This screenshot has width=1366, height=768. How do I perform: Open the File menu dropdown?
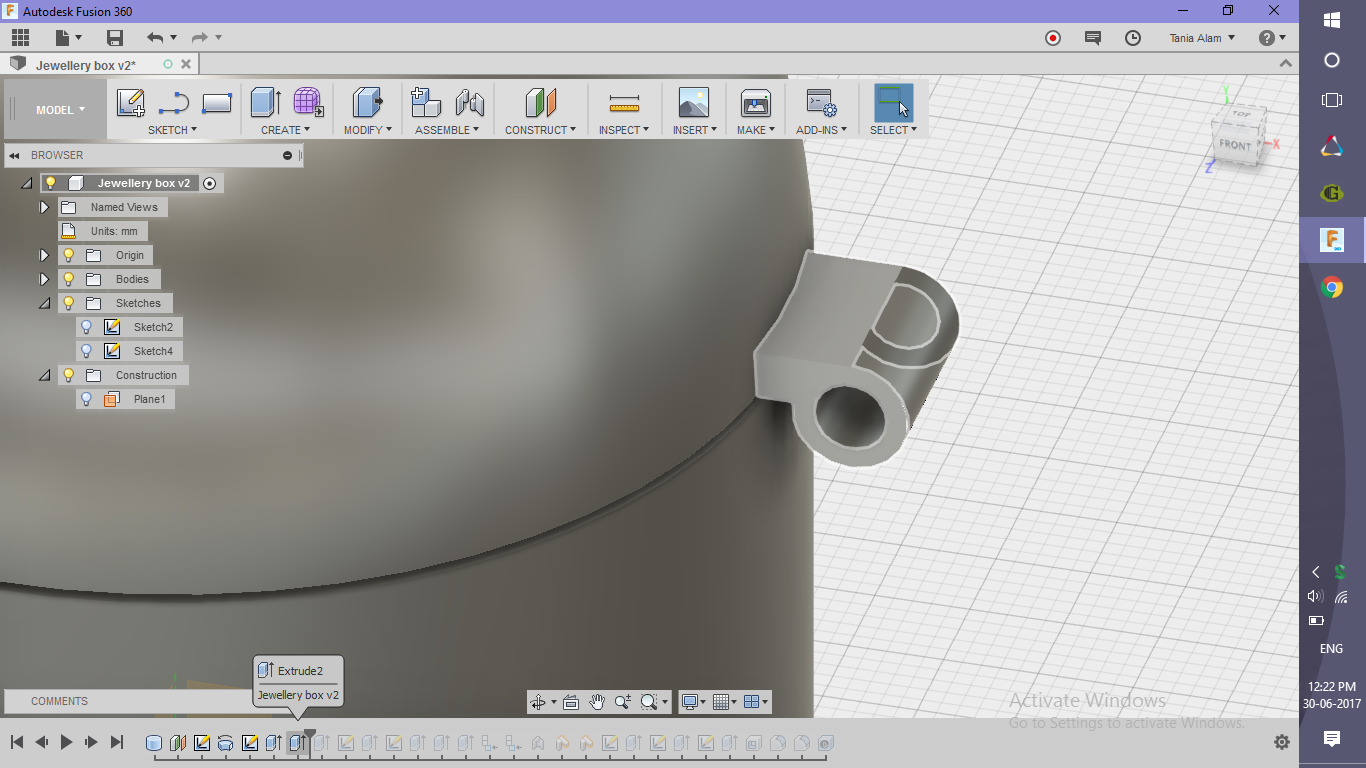tap(69, 38)
